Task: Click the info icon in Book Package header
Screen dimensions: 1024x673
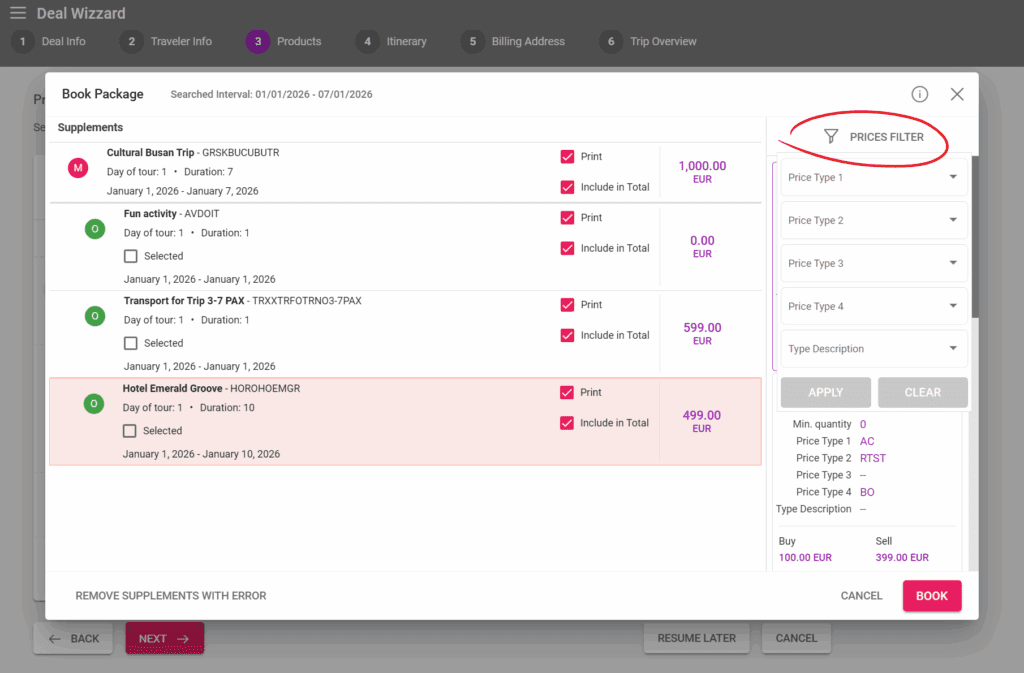Action: pyautogui.click(x=919, y=94)
